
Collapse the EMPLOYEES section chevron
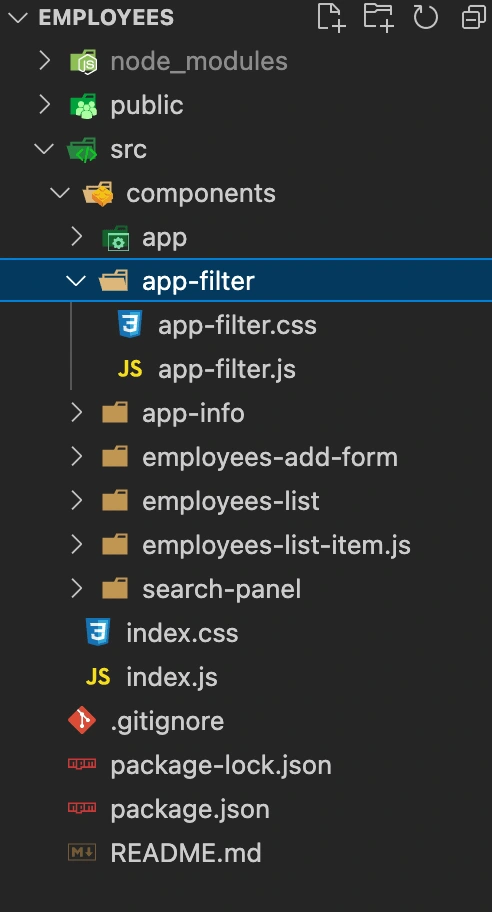coord(19,17)
